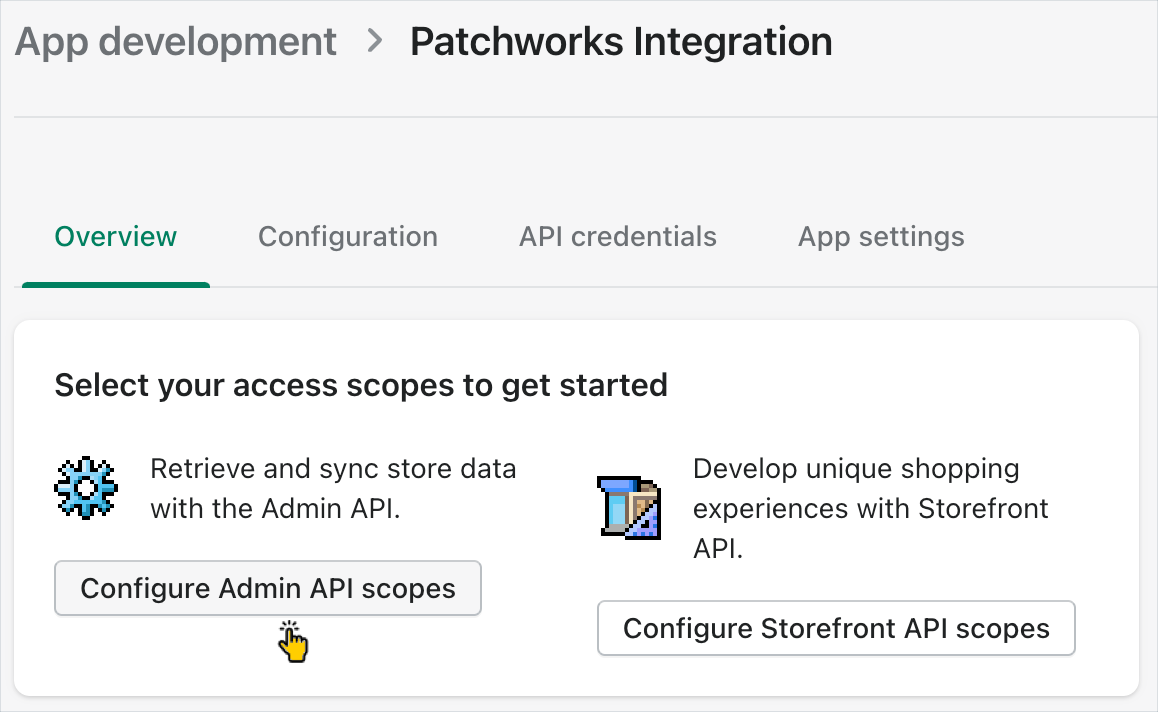Click 'with the Admin API.' text line
Screen dimensions: 1158x712
point(275,509)
